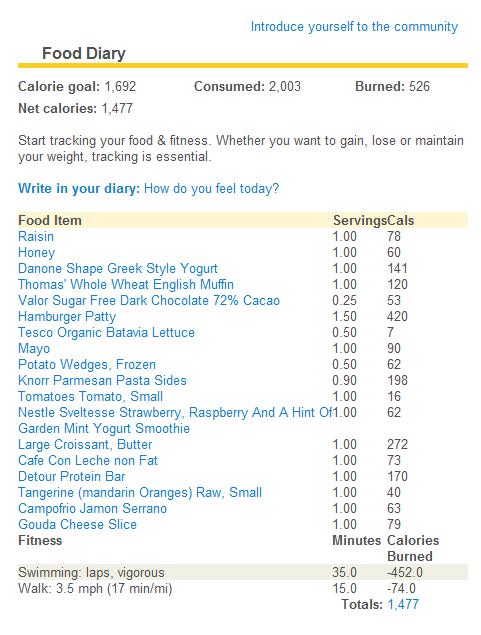Select Knorr Parmesan Pasta Sides
Viewport: 481px width, 635px height.
point(102,381)
